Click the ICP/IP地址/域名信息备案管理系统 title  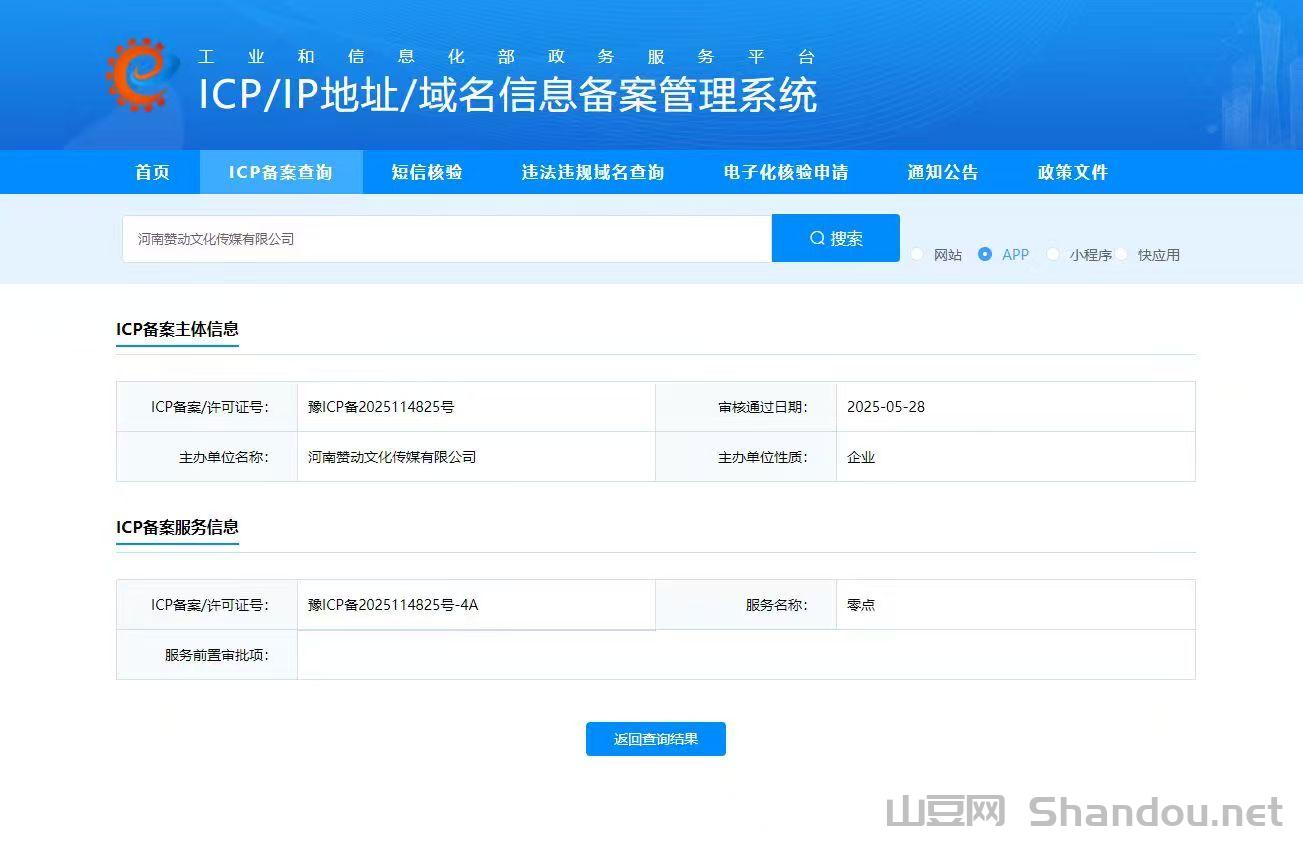[x=507, y=95]
